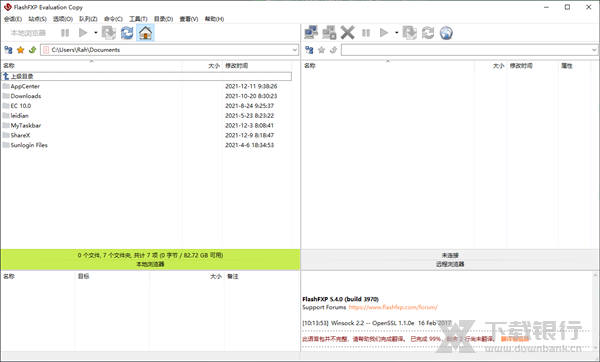The height and width of the screenshot is (362, 600).
Task: Refresh the remote browser file list
Action: (x=428, y=33)
